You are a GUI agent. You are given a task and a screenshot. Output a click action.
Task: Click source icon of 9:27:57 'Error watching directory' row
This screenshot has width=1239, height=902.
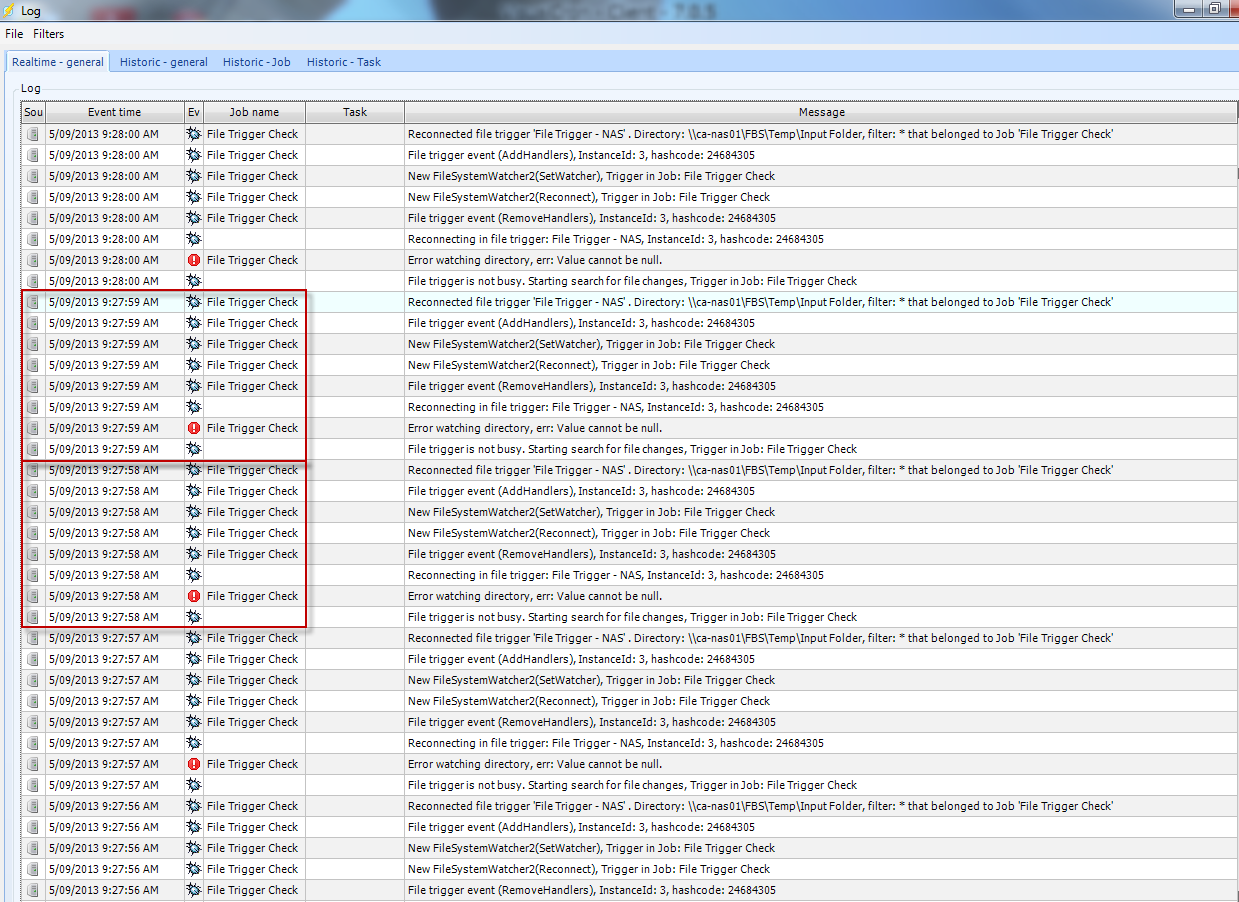tap(33, 764)
